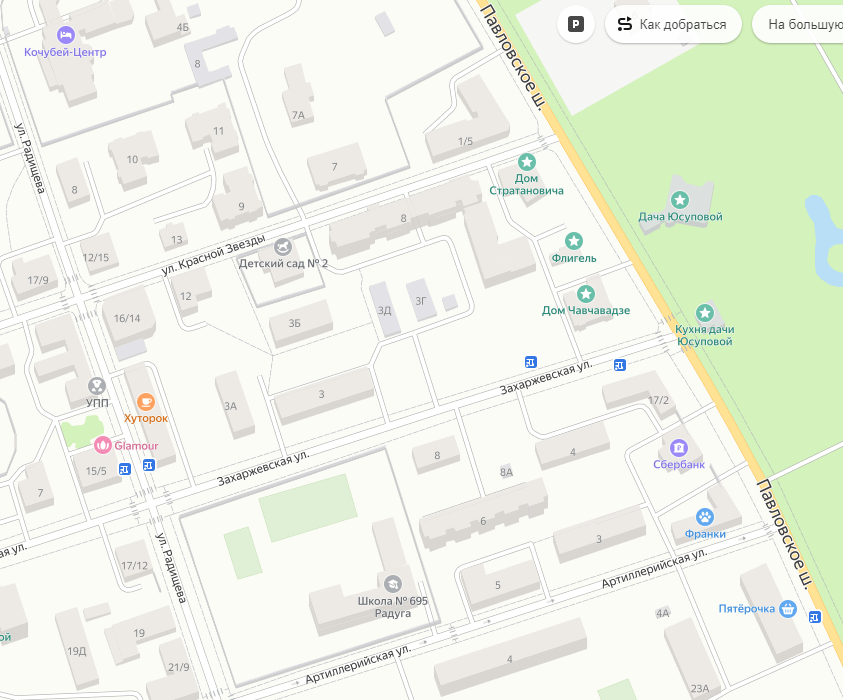Click the Школа № 695 Радуга icon
Image resolution: width=843 pixels, height=700 pixels.
click(x=392, y=584)
